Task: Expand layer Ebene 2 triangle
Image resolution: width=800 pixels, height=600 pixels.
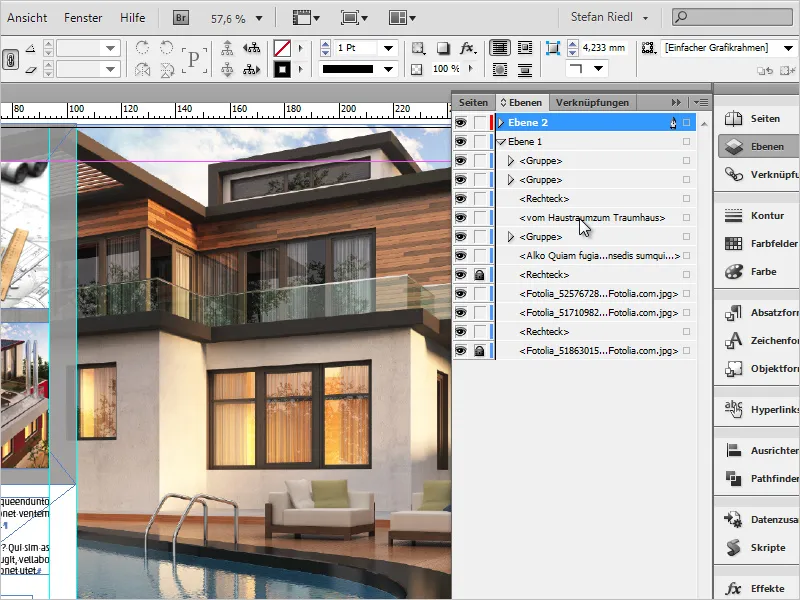Action: coord(501,122)
